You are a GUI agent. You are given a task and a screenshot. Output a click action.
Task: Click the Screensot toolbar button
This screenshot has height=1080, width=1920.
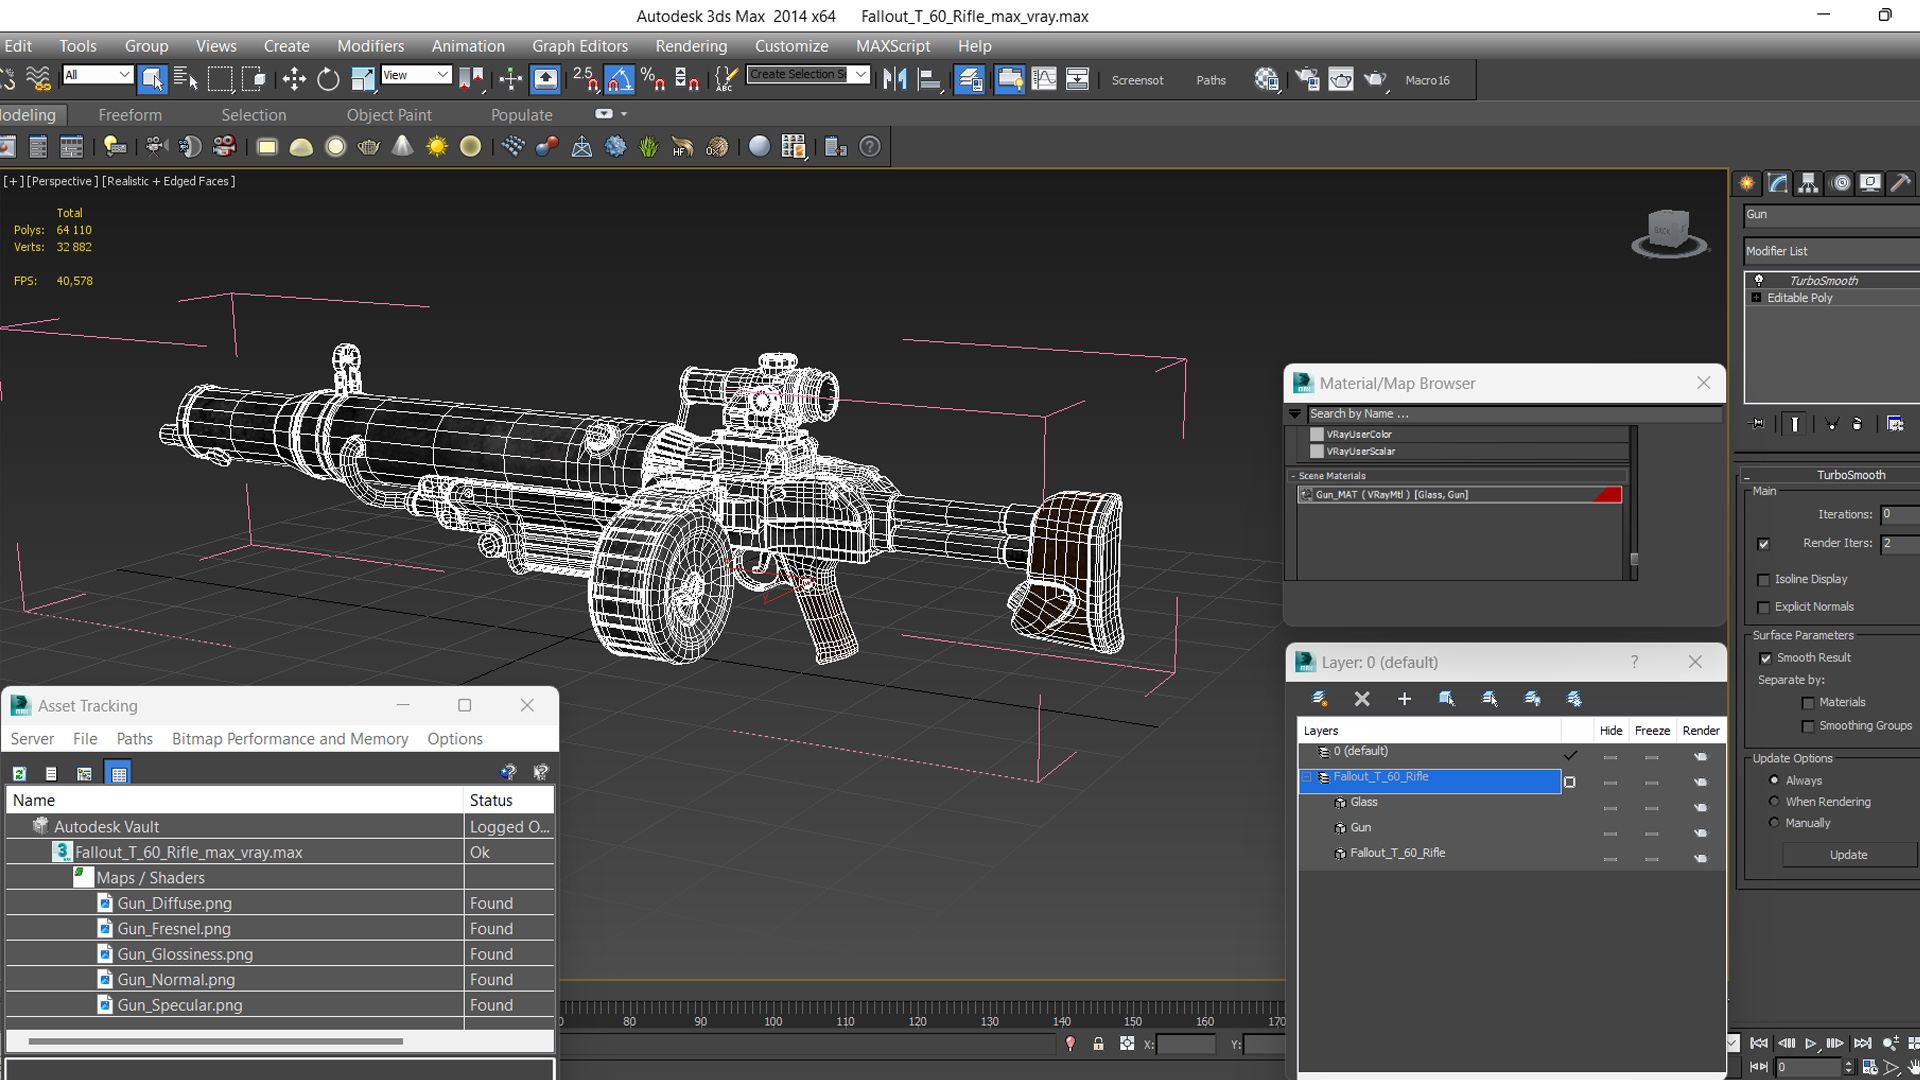(1137, 80)
